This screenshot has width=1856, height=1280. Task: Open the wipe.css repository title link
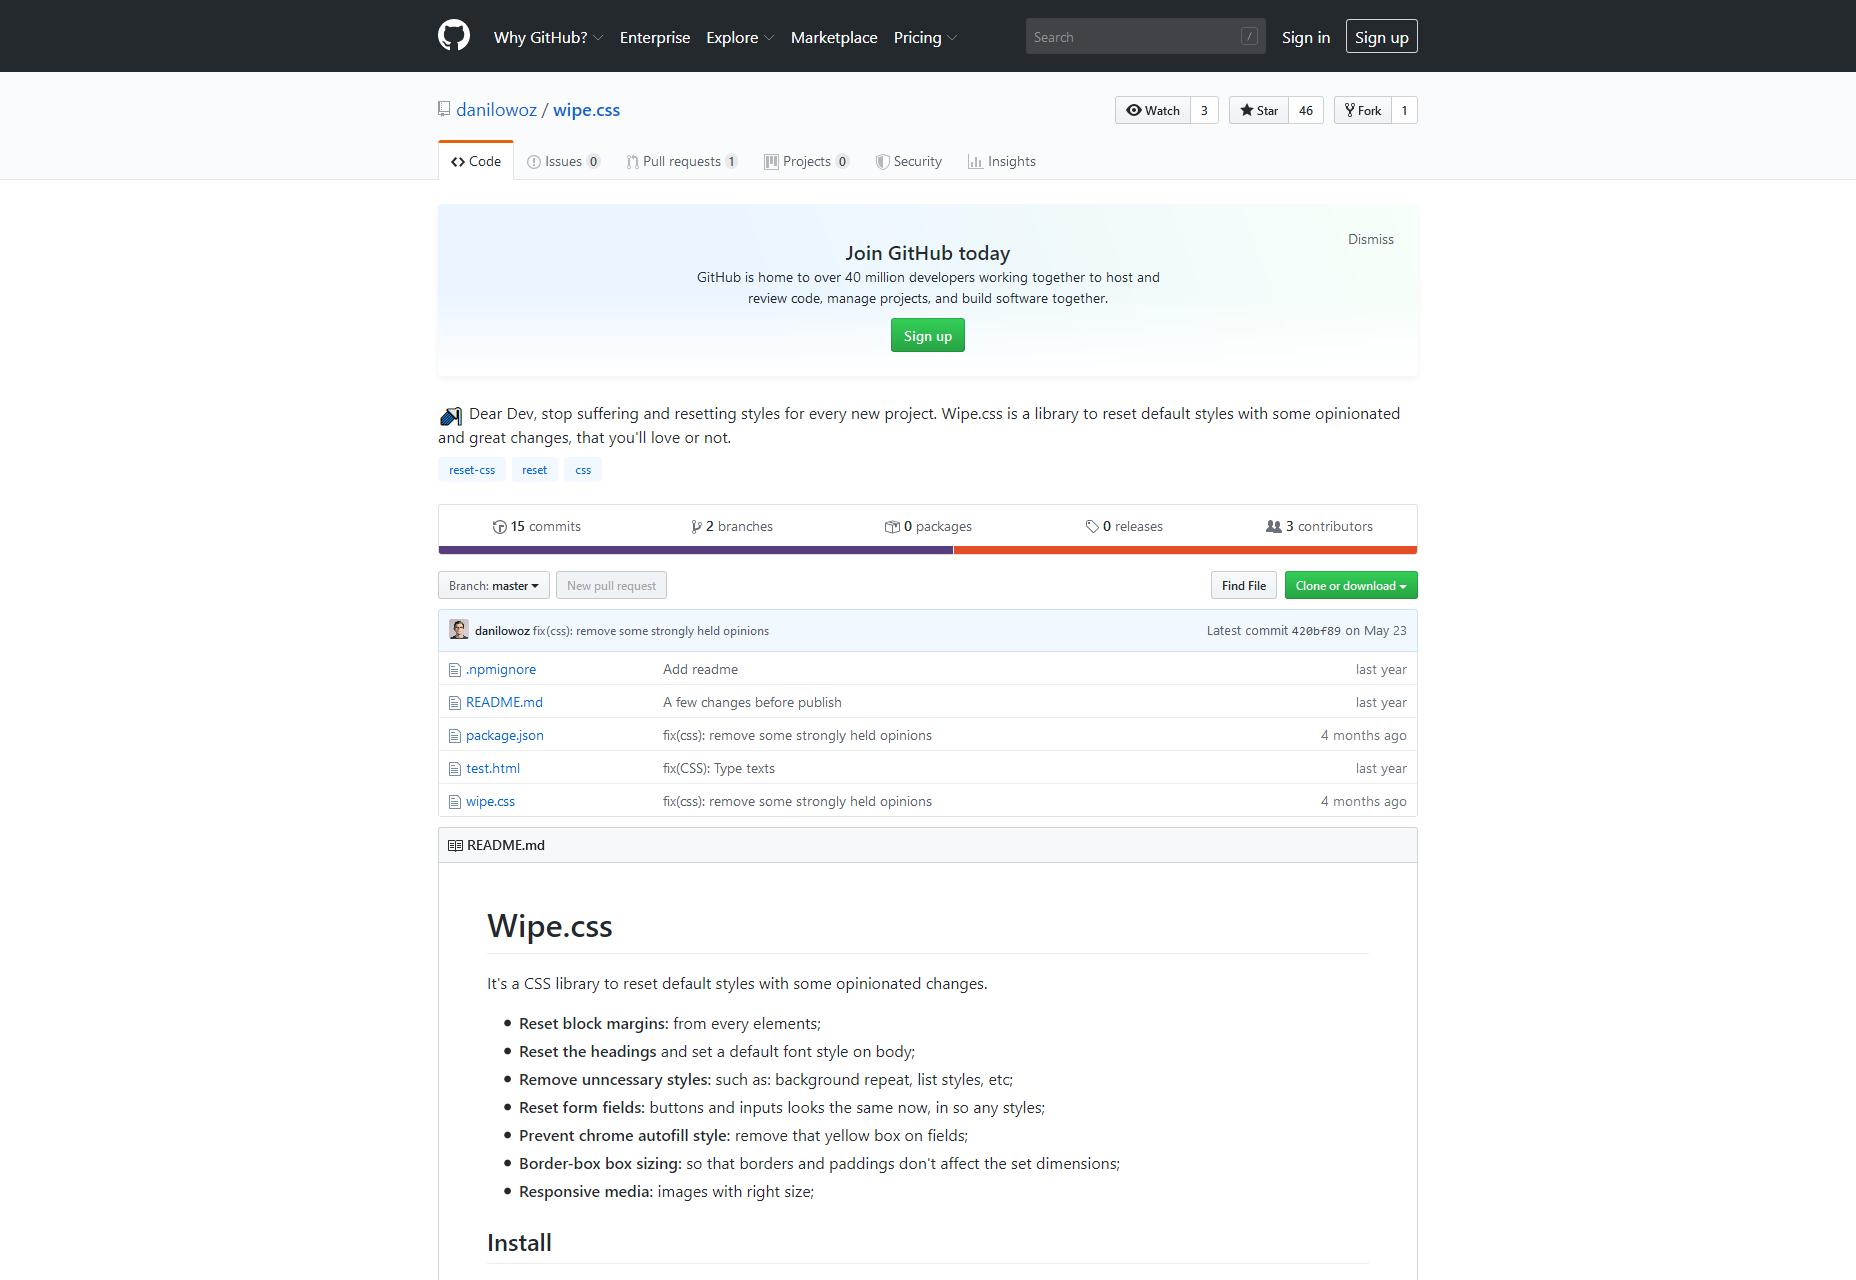(586, 110)
